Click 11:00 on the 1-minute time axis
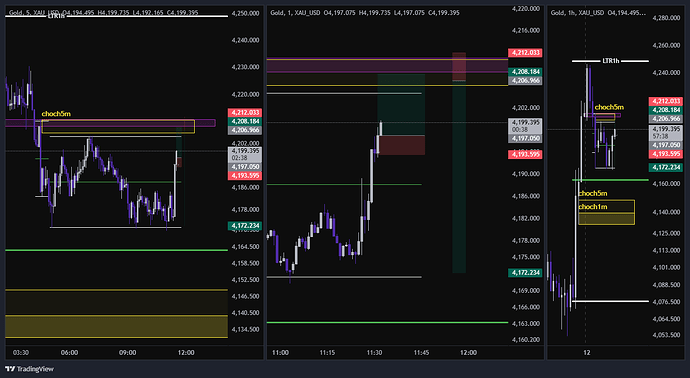Screen dimensions: 690x378 point(280,352)
